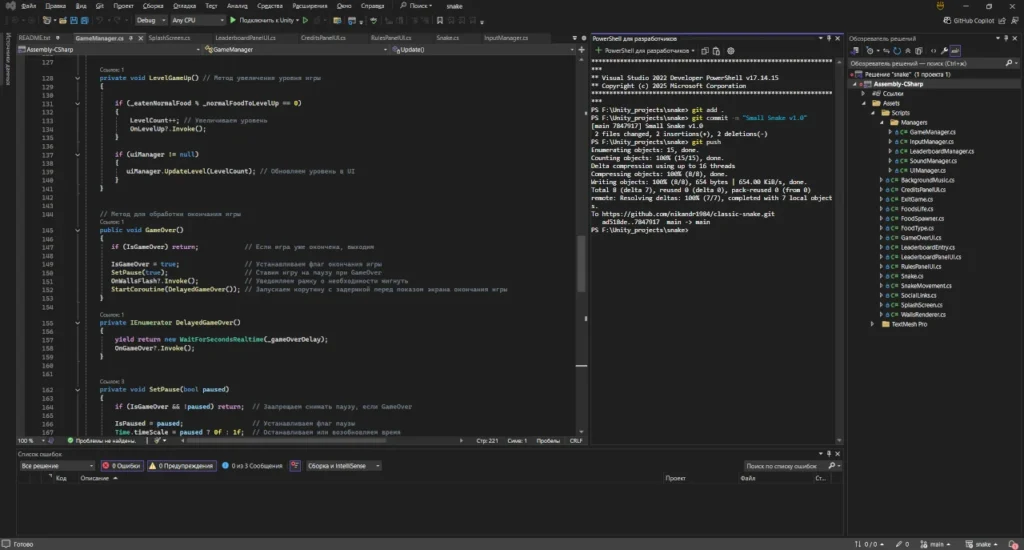Click Start Without Debugging outline play icon
This screenshot has width=1024, height=550.
[x=305, y=20]
